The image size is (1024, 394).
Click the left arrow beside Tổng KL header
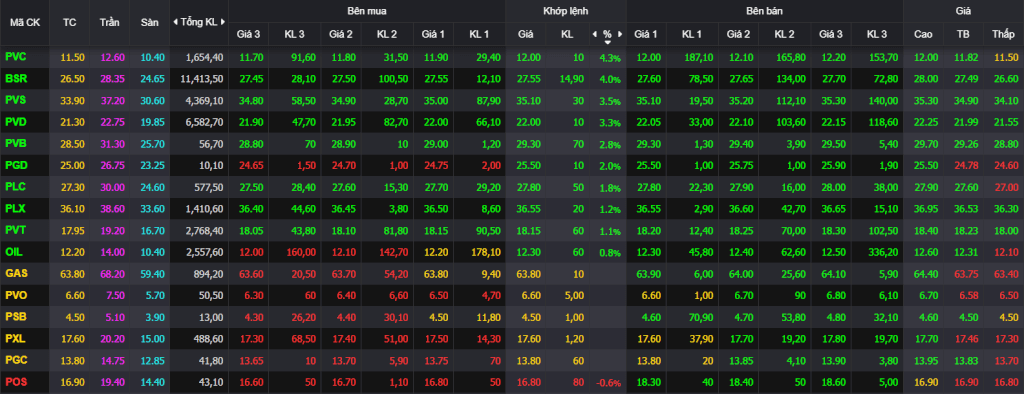coord(175,22)
